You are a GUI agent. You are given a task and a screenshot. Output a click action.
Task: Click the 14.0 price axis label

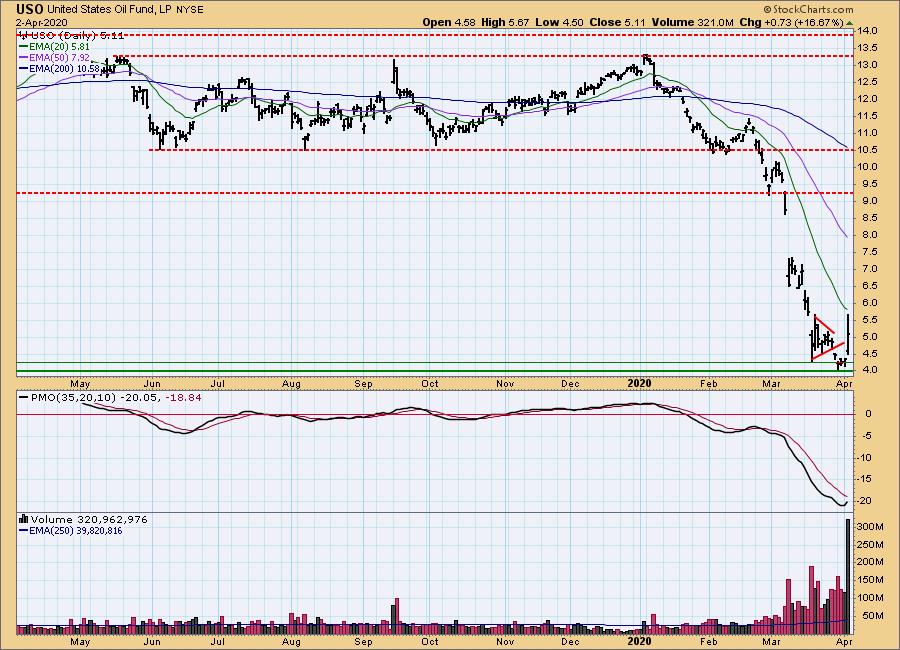click(x=868, y=31)
